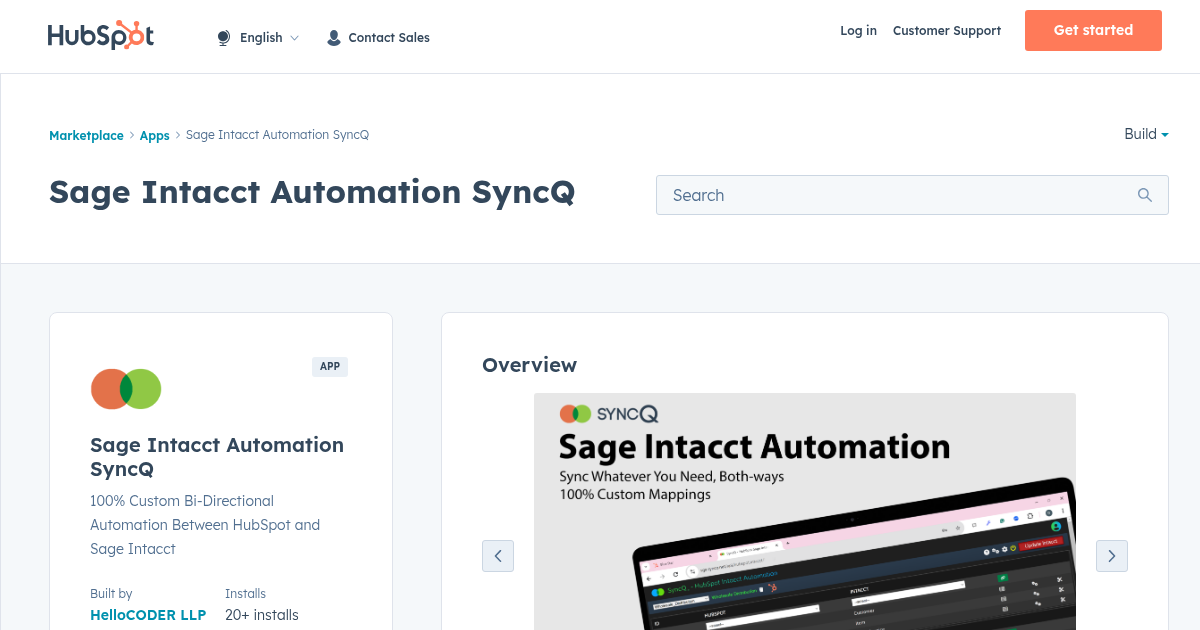This screenshot has width=1200, height=630.
Task: Click the Sage Intacct Automation overview screenshot
Action: click(805, 510)
